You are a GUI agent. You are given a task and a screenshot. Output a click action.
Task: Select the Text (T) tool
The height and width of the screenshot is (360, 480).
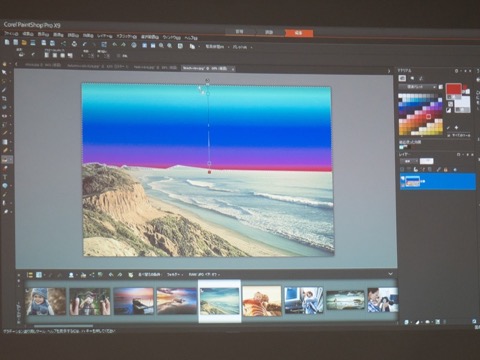4,177
